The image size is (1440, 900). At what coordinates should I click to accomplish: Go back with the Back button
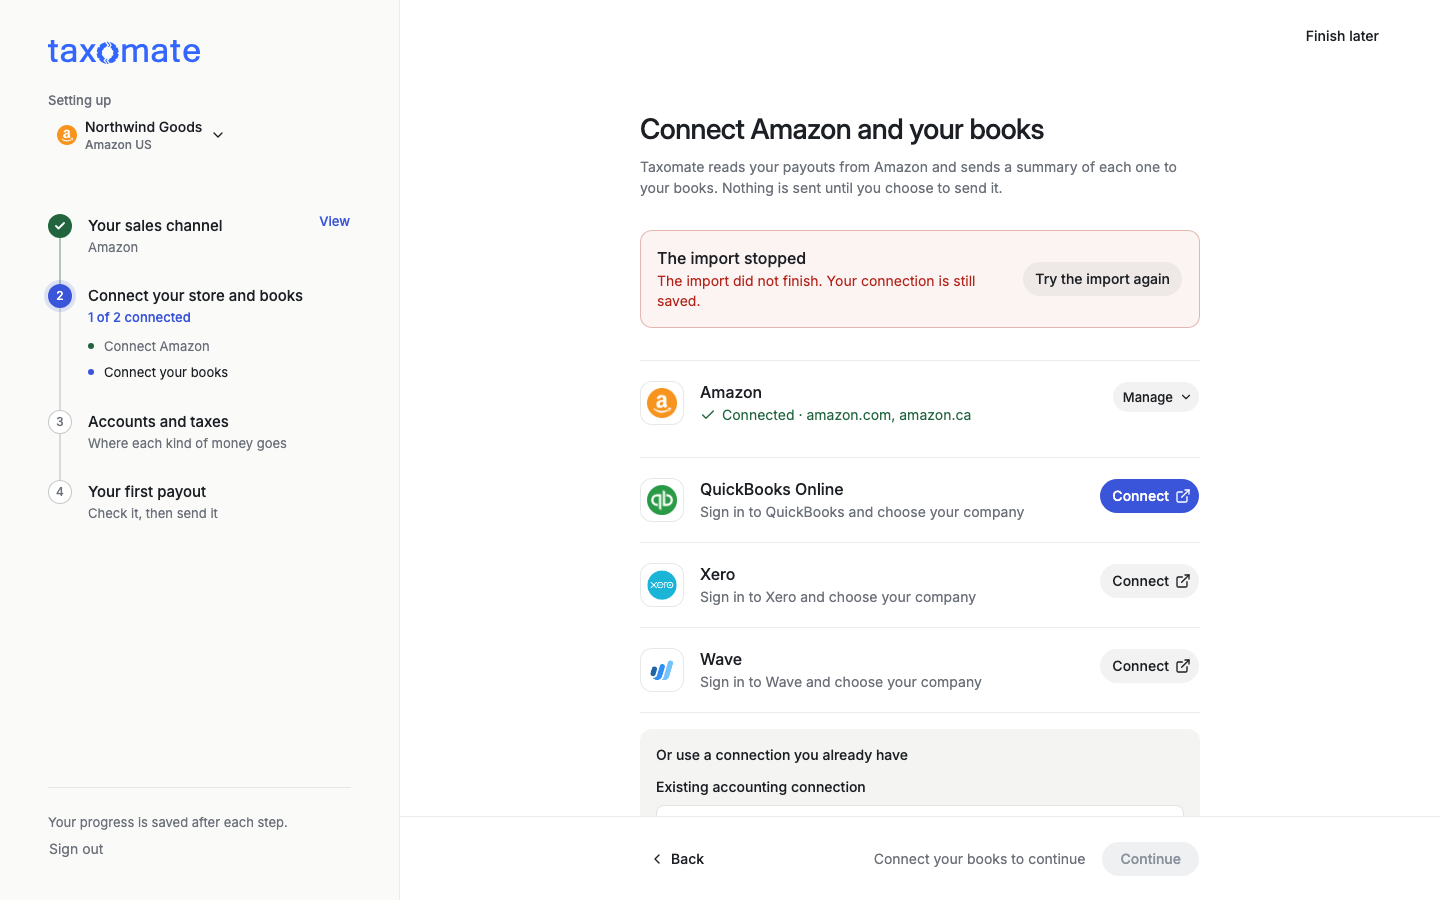[x=678, y=859]
